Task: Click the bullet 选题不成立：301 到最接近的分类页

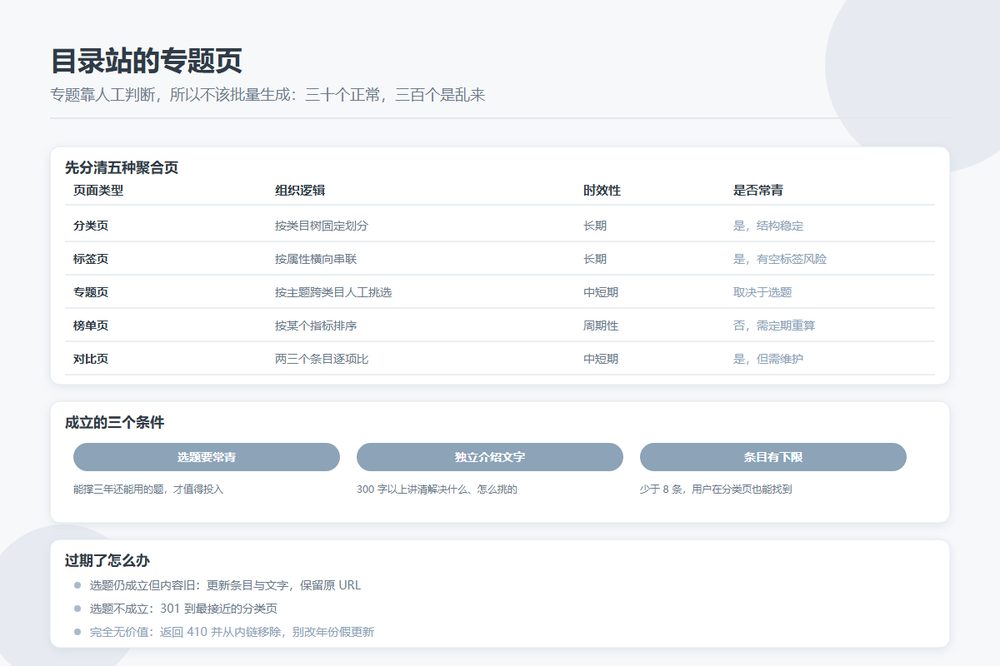Action: (183, 609)
